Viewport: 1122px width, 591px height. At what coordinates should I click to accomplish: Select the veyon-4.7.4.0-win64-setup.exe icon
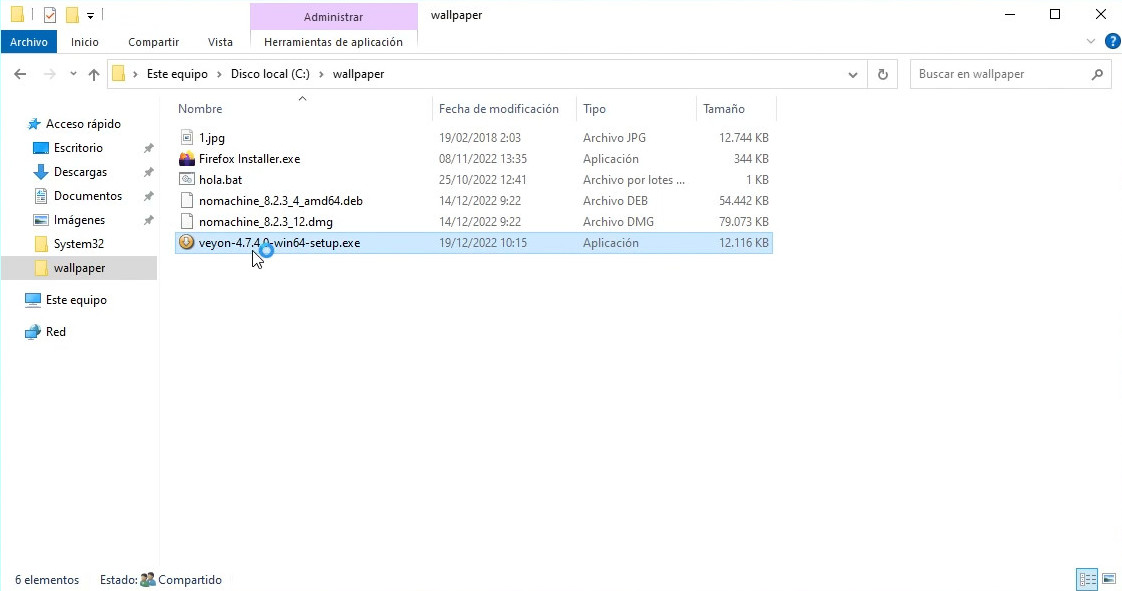[187, 243]
